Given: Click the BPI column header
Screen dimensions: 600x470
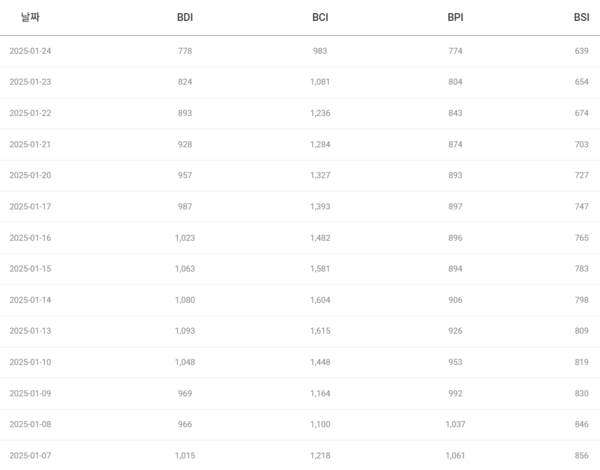Looking at the screenshot, I should point(456,17).
